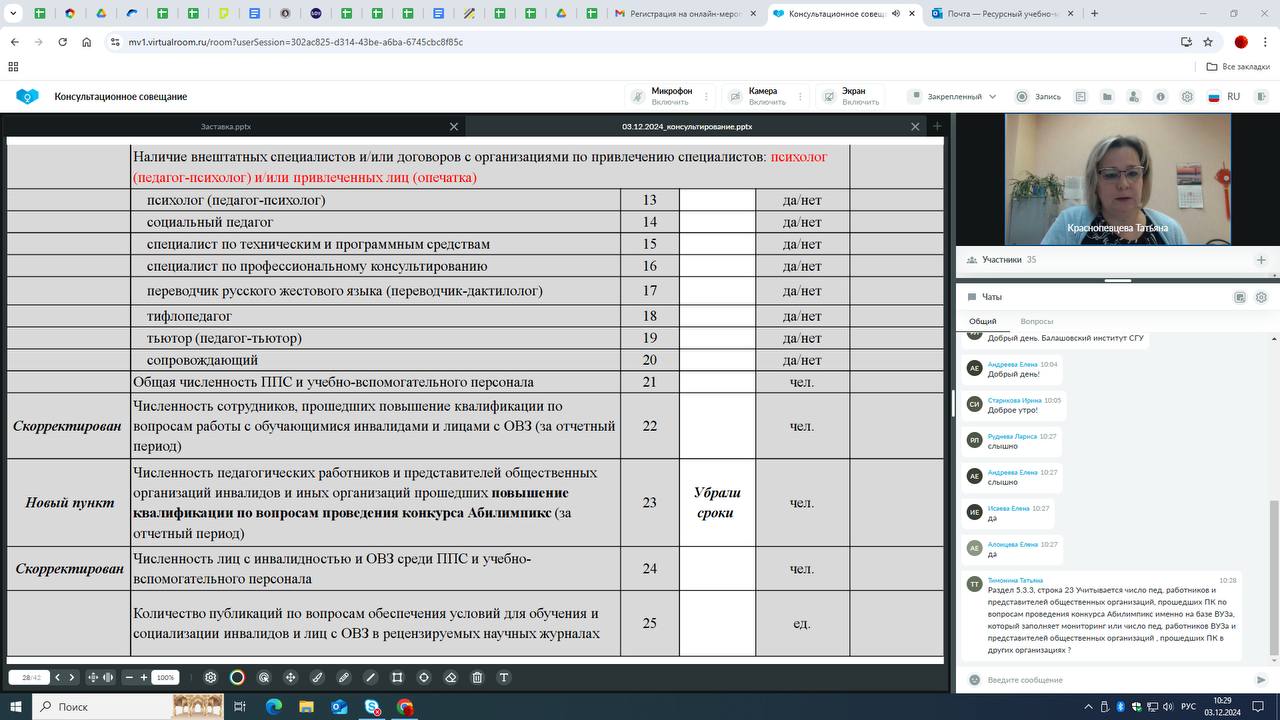Open Все закладки bookmarks folder
Viewport: 1280px width, 720px height.
(x=1238, y=67)
